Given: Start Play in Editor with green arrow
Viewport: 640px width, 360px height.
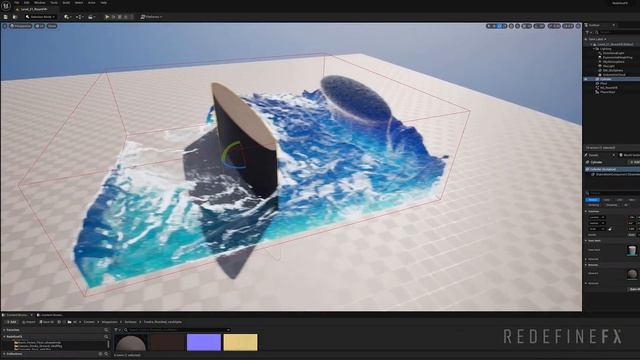Looking at the screenshot, I should tap(107, 17).
